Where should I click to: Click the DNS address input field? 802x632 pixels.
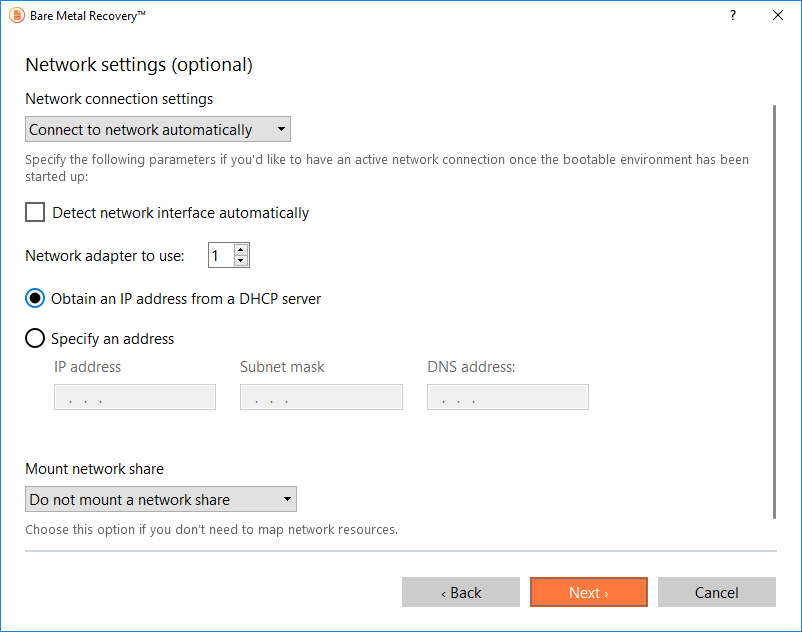(508, 397)
